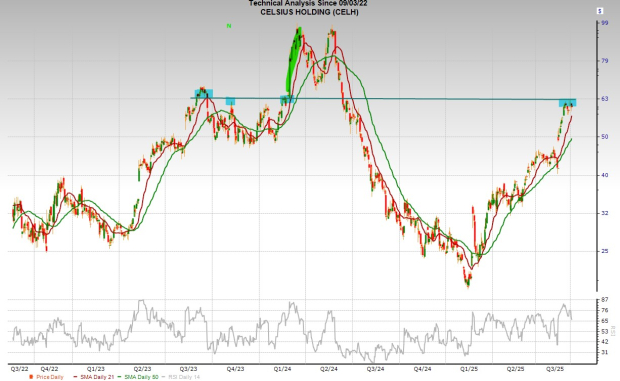Viewport: 620px width, 381px height.
Task: Click the Q2/23 time axis label
Action: click(x=142, y=369)
